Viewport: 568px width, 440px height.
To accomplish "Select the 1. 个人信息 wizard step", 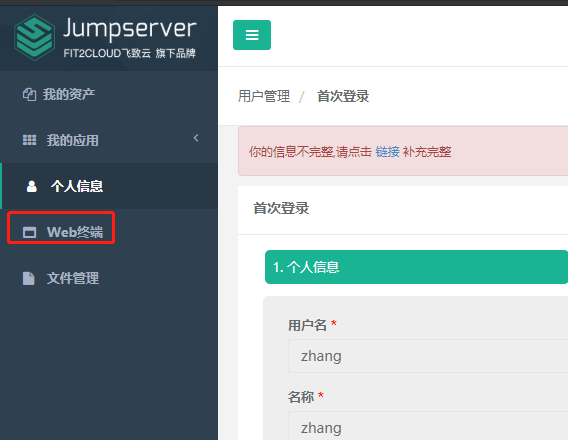I will pos(416,267).
